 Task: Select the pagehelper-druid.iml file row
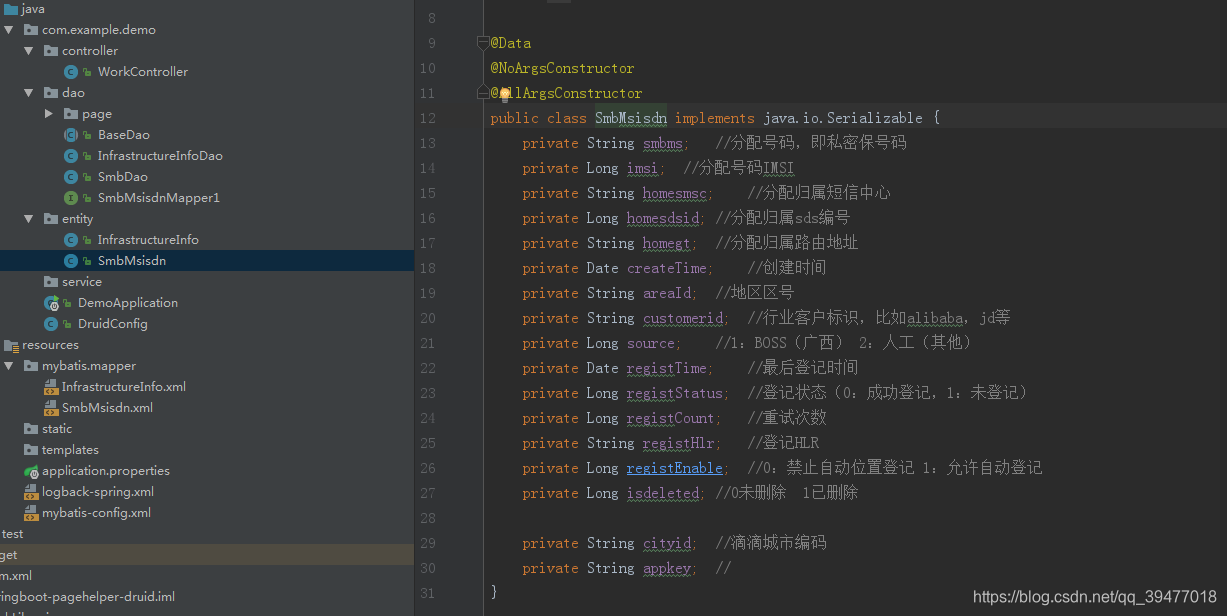coord(206,597)
